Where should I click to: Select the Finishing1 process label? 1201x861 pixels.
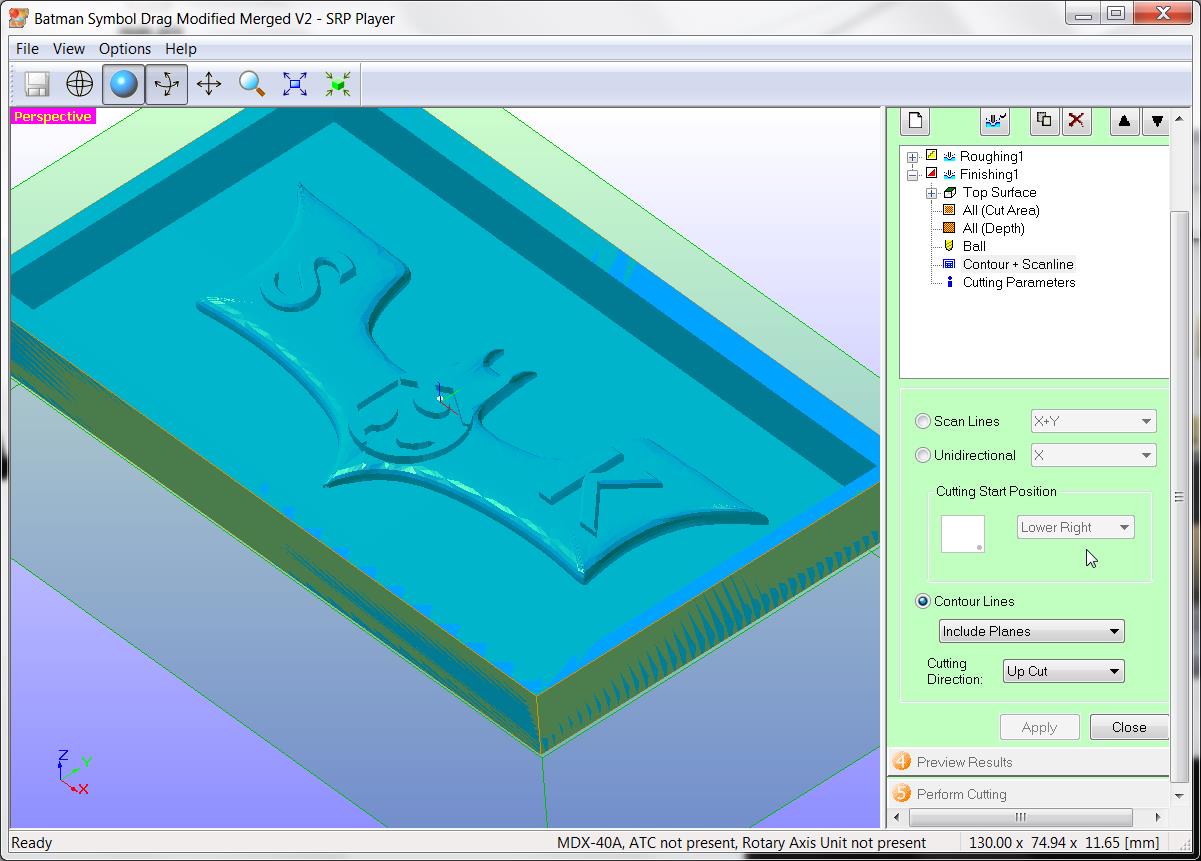[989, 174]
